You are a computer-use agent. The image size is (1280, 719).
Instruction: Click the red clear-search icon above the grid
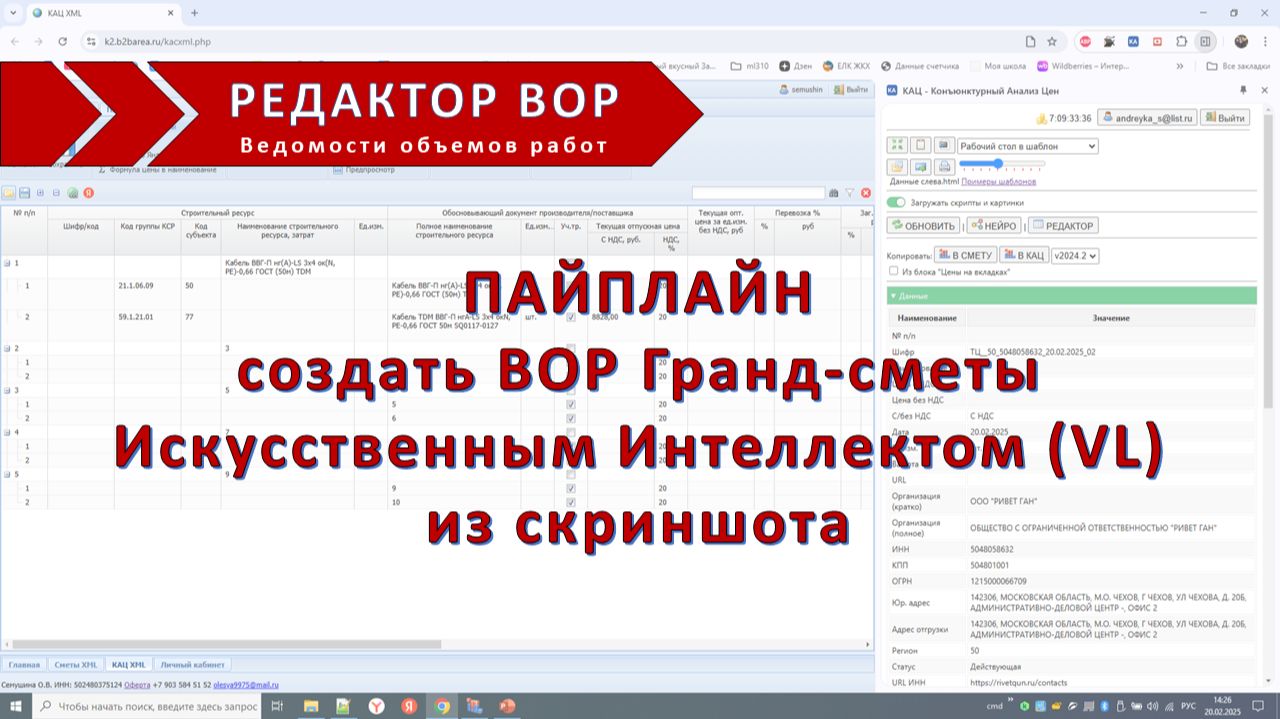pyautogui.click(x=866, y=193)
